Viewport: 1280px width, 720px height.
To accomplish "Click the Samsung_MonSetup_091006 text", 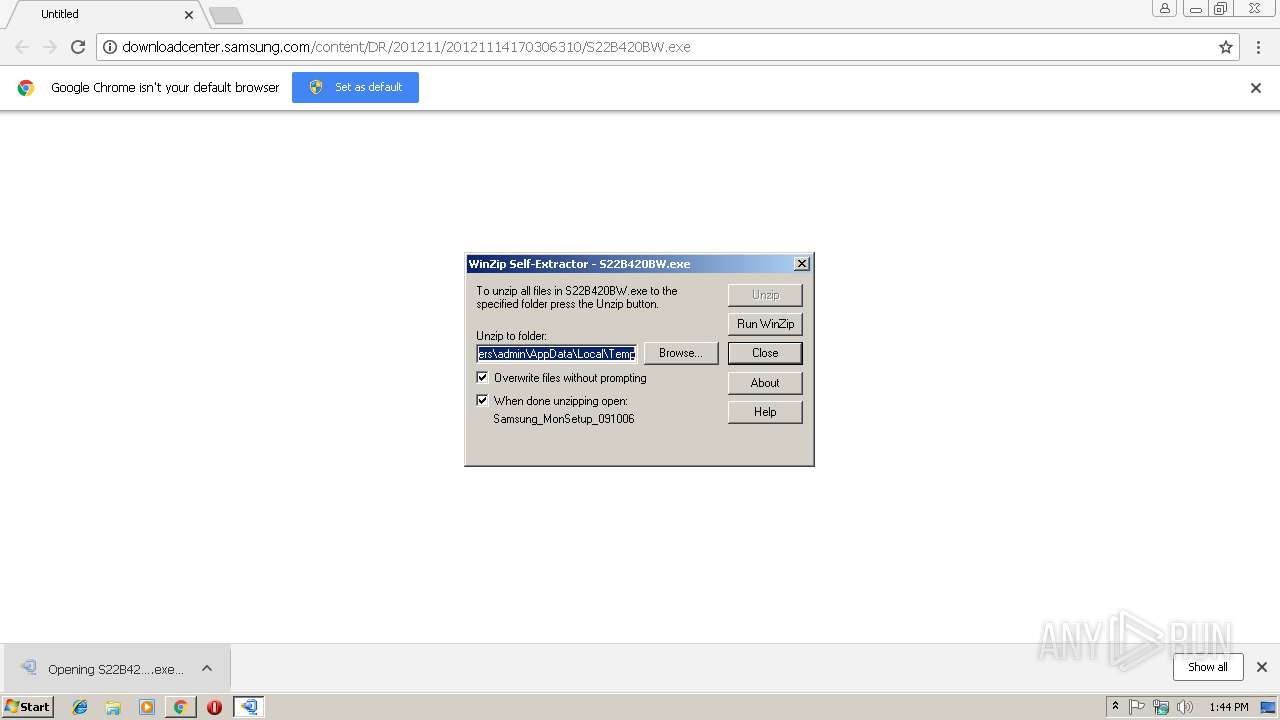I will click(564, 419).
